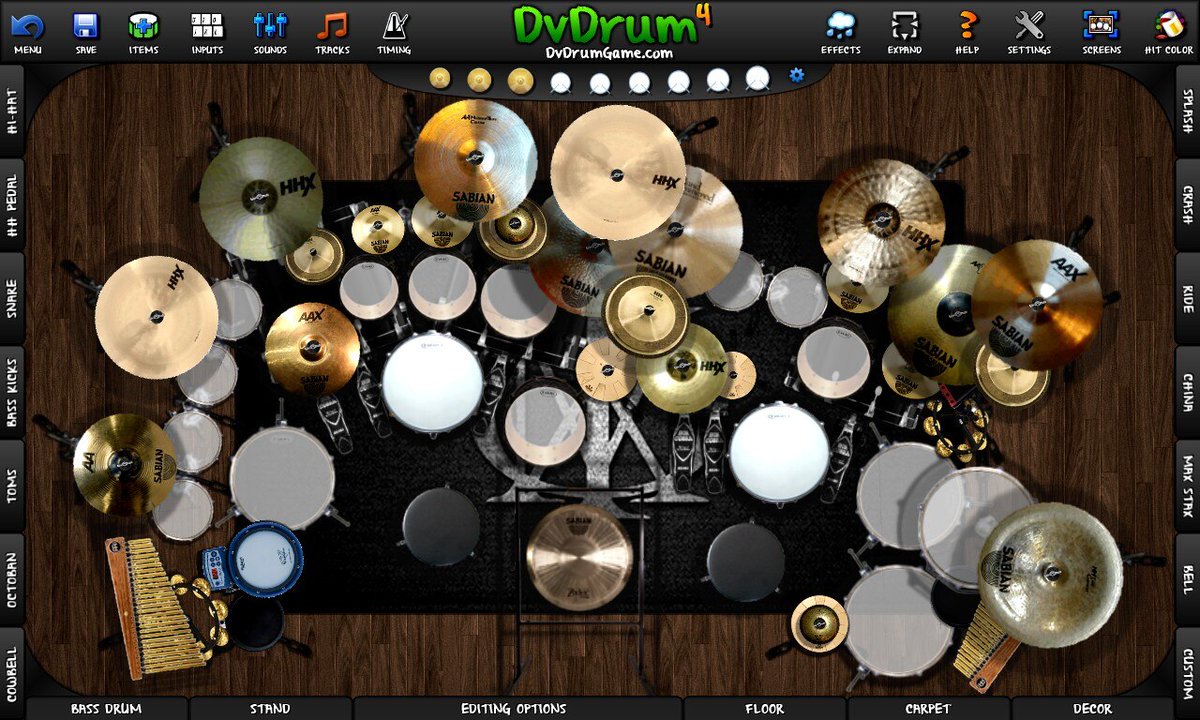Open the Timing metronome tool
The height and width of the screenshot is (720, 1200).
(x=394, y=28)
